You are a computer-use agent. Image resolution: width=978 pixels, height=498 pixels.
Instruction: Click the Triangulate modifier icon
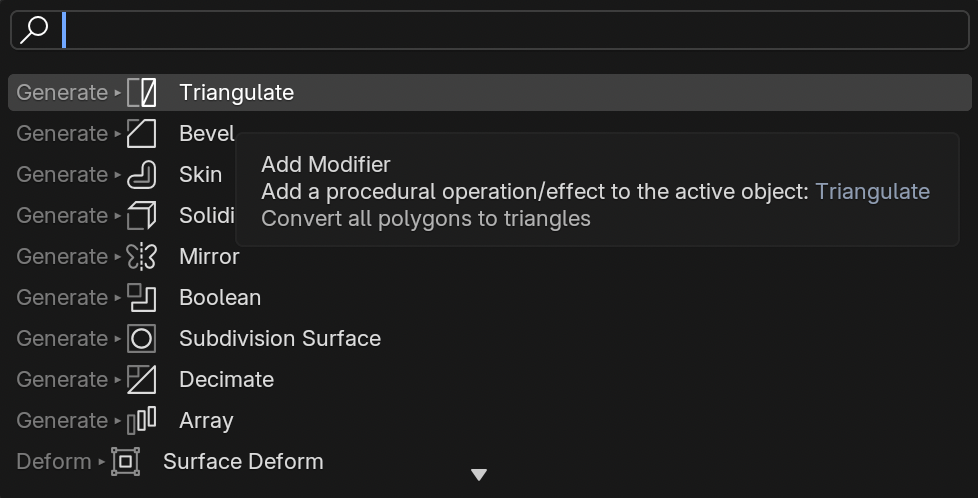click(142, 93)
